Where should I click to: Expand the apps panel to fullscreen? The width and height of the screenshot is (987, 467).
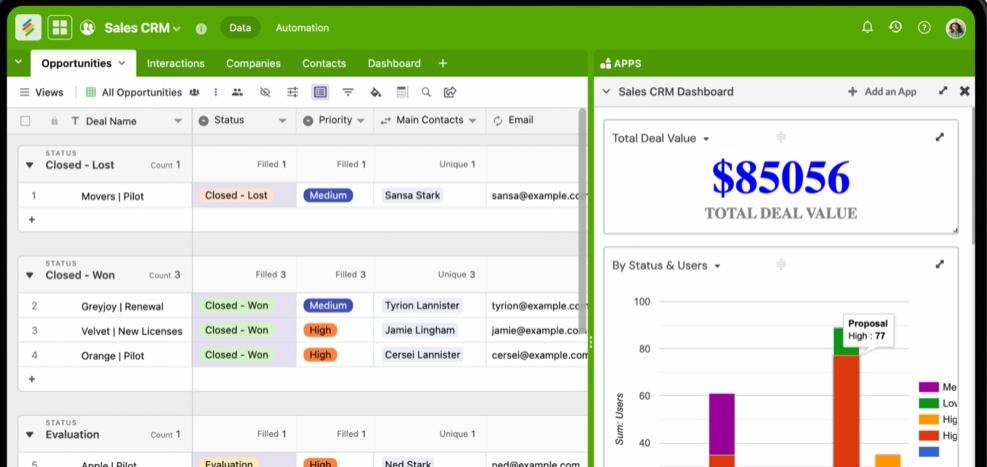tap(943, 91)
